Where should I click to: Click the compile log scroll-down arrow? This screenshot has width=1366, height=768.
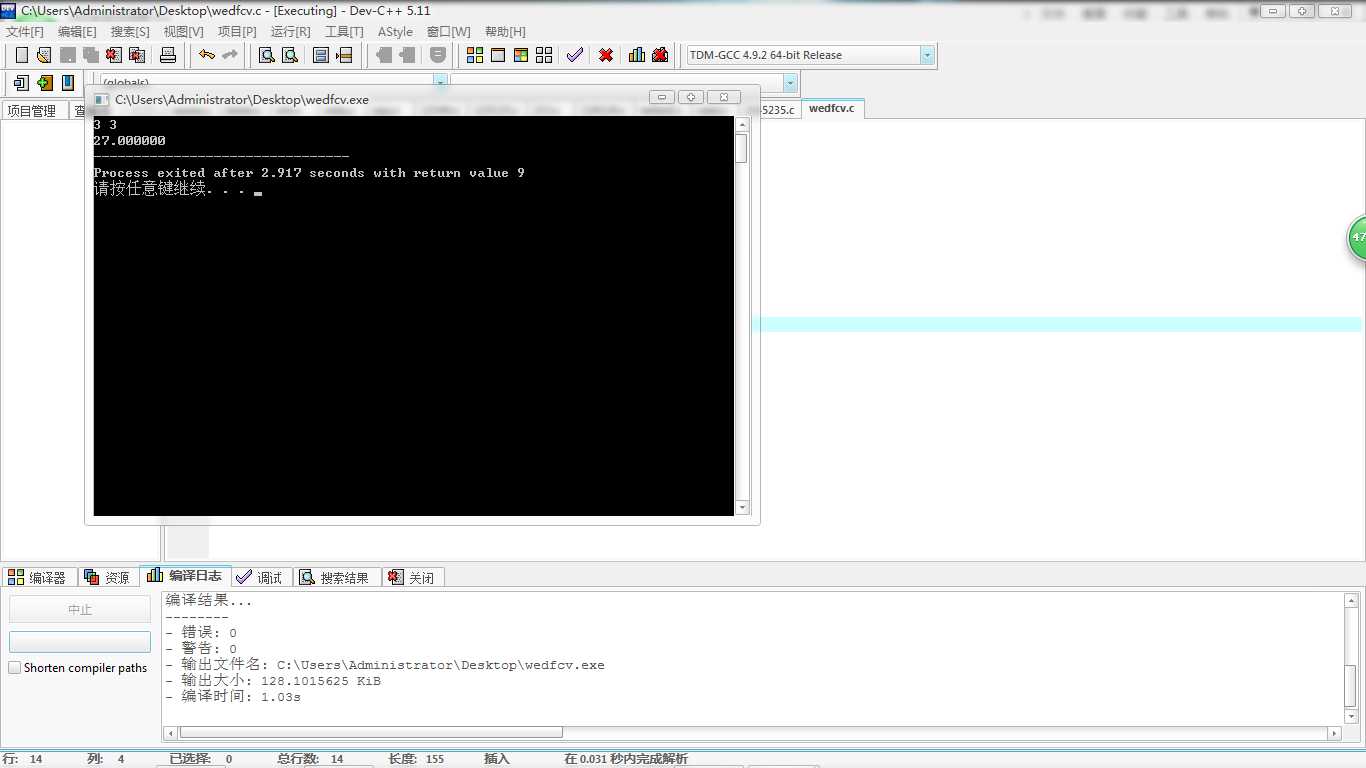pos(1352,716)
